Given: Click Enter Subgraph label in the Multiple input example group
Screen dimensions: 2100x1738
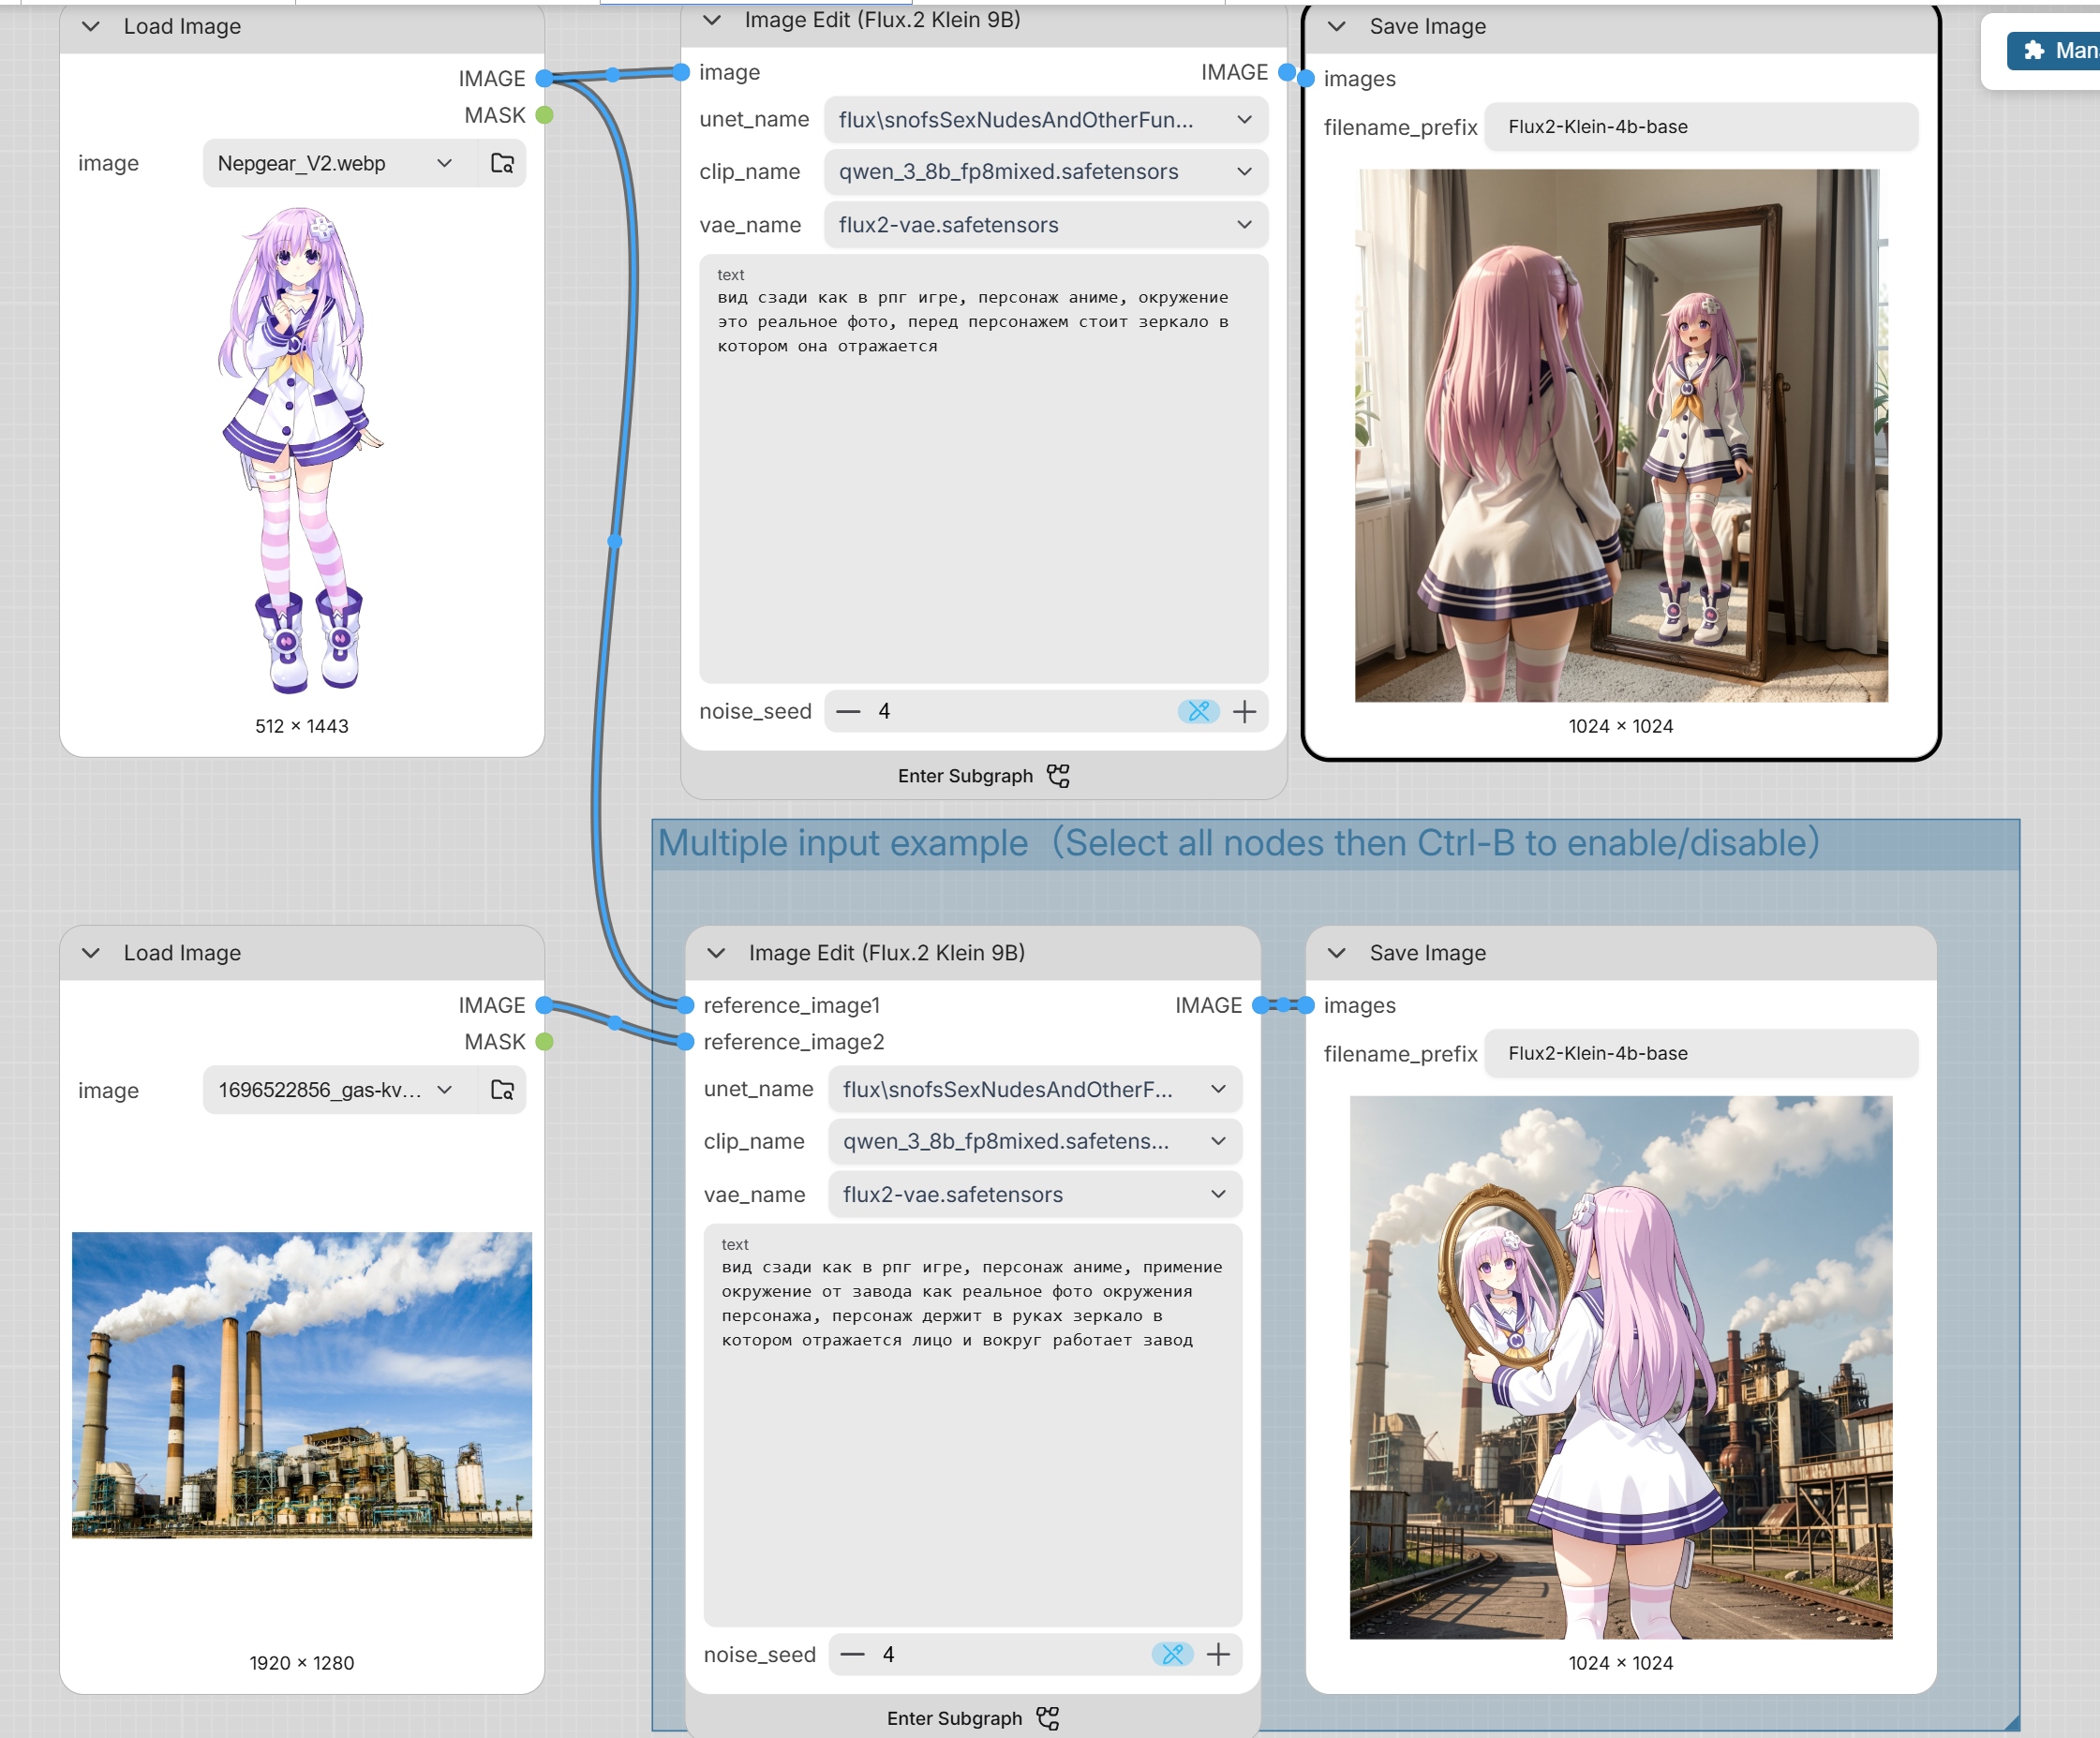Looking at the screenshot, I should tap(954, 1718).
